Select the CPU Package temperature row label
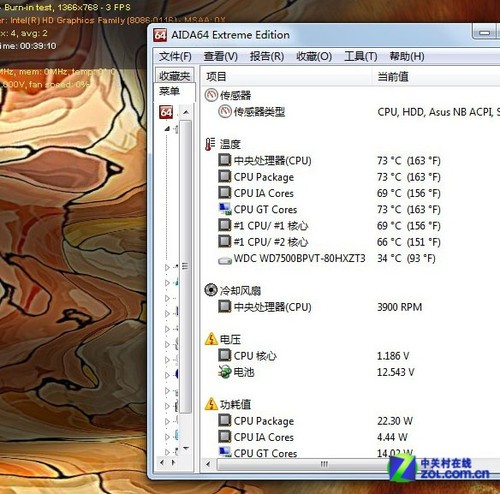This screenshot has width=500, height=494. tap(264, 177)
